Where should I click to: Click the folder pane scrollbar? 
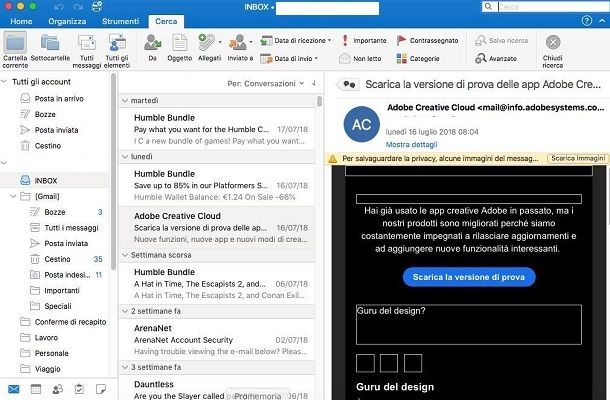(113, 171)
